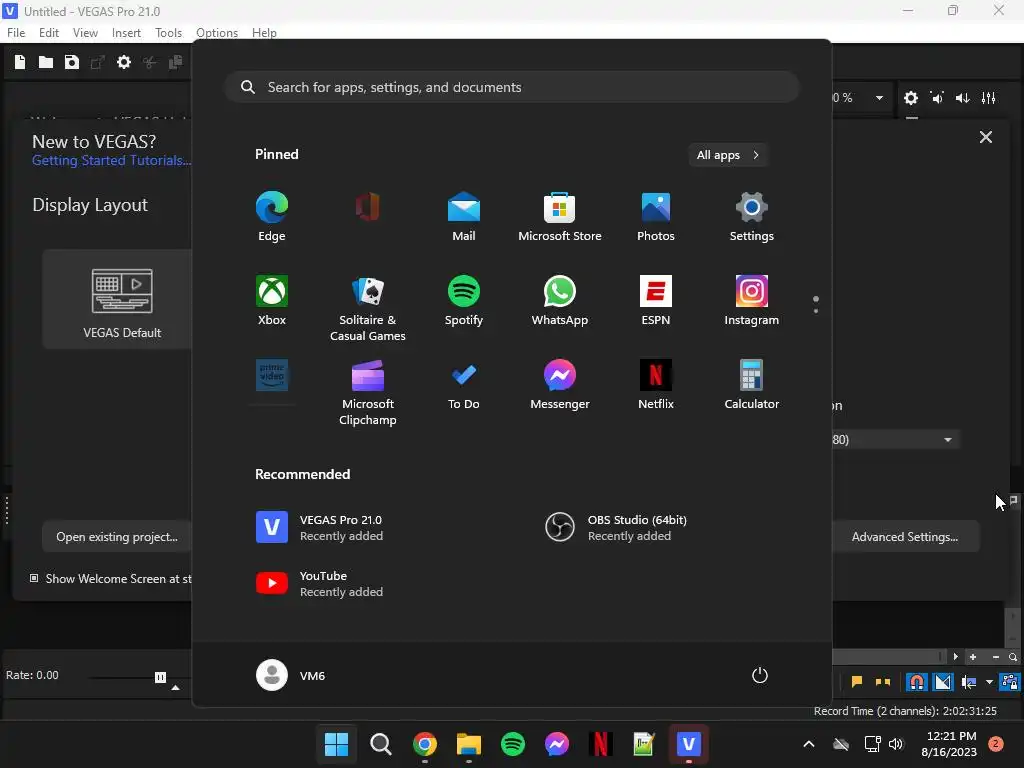Show hidden tray icons chevron

pyautogui.click(x=808, y=744)
